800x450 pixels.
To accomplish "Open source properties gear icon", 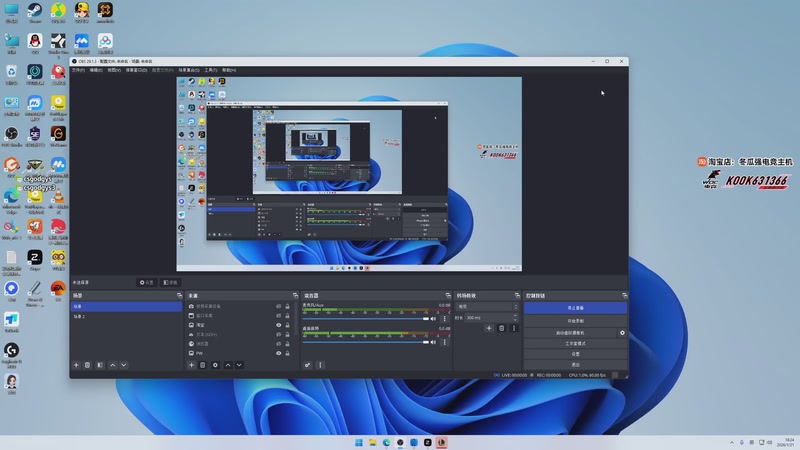I will coord(215,365).
